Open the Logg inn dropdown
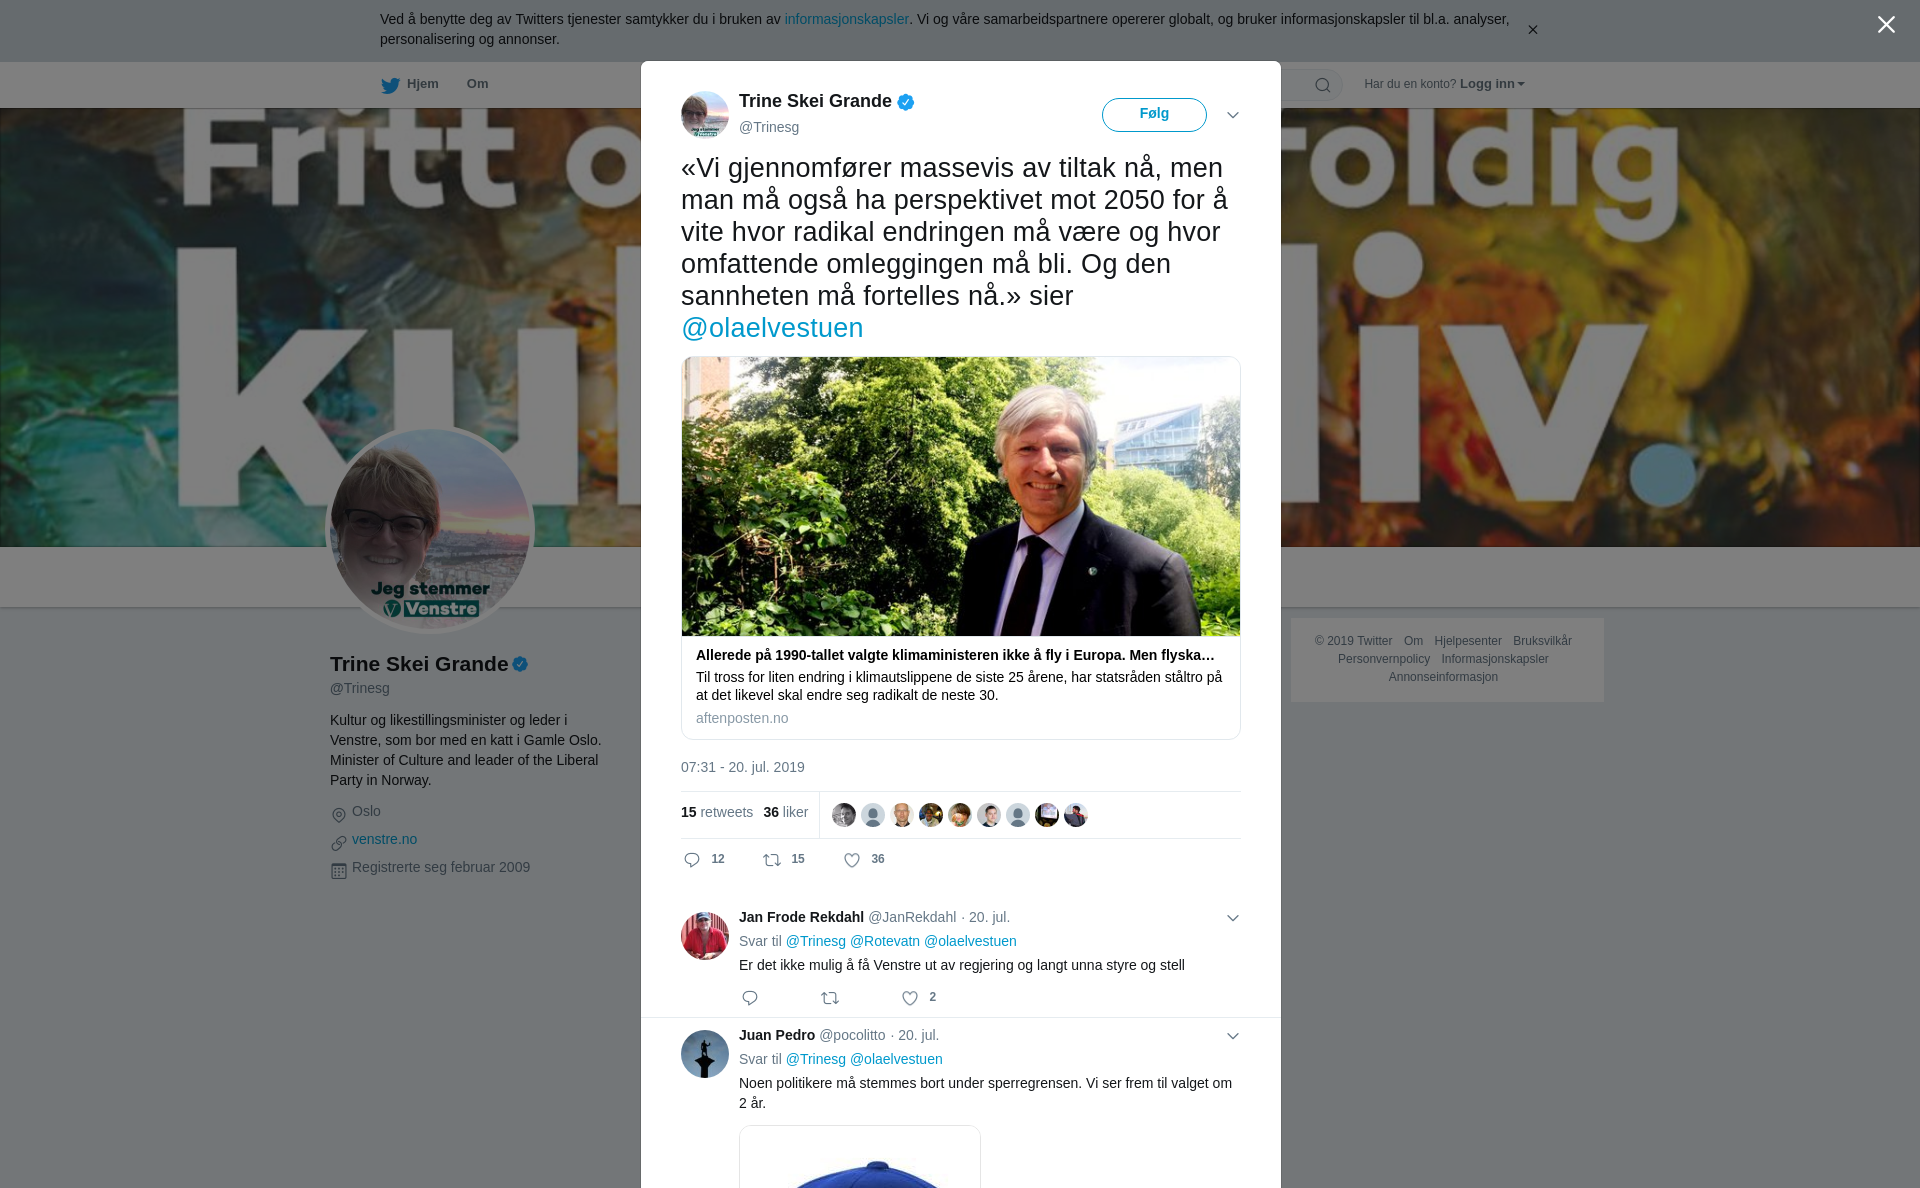The image size is (1920, 1188). [x=1492, y=84]
